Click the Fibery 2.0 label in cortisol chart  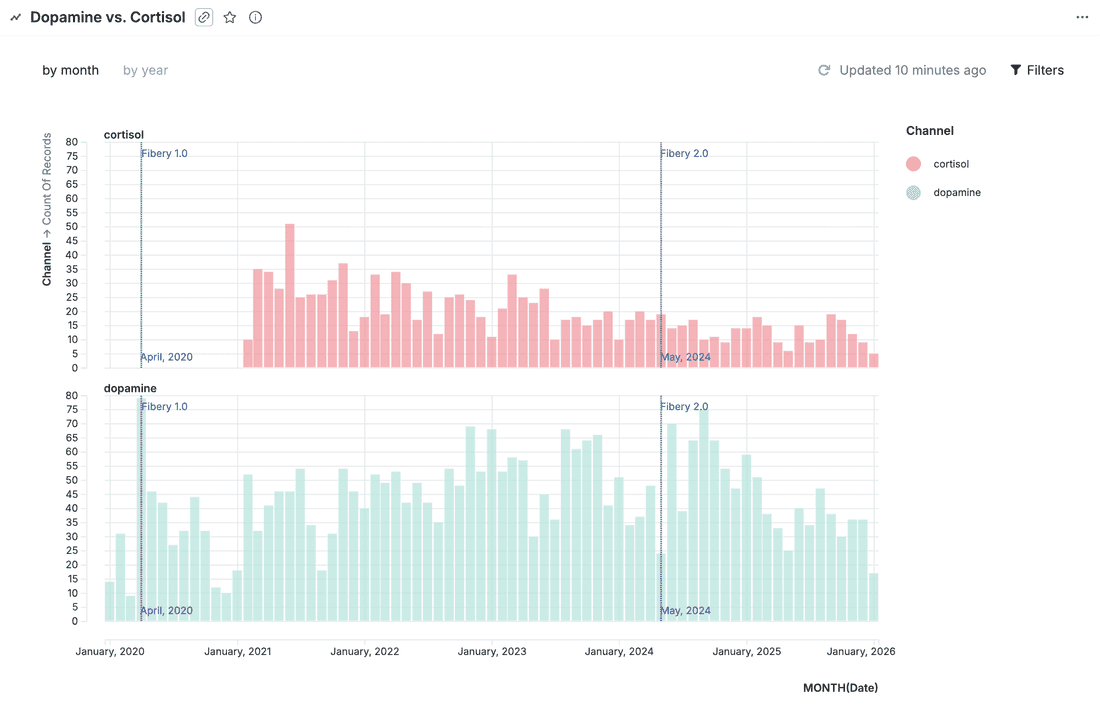click(684, 154)
